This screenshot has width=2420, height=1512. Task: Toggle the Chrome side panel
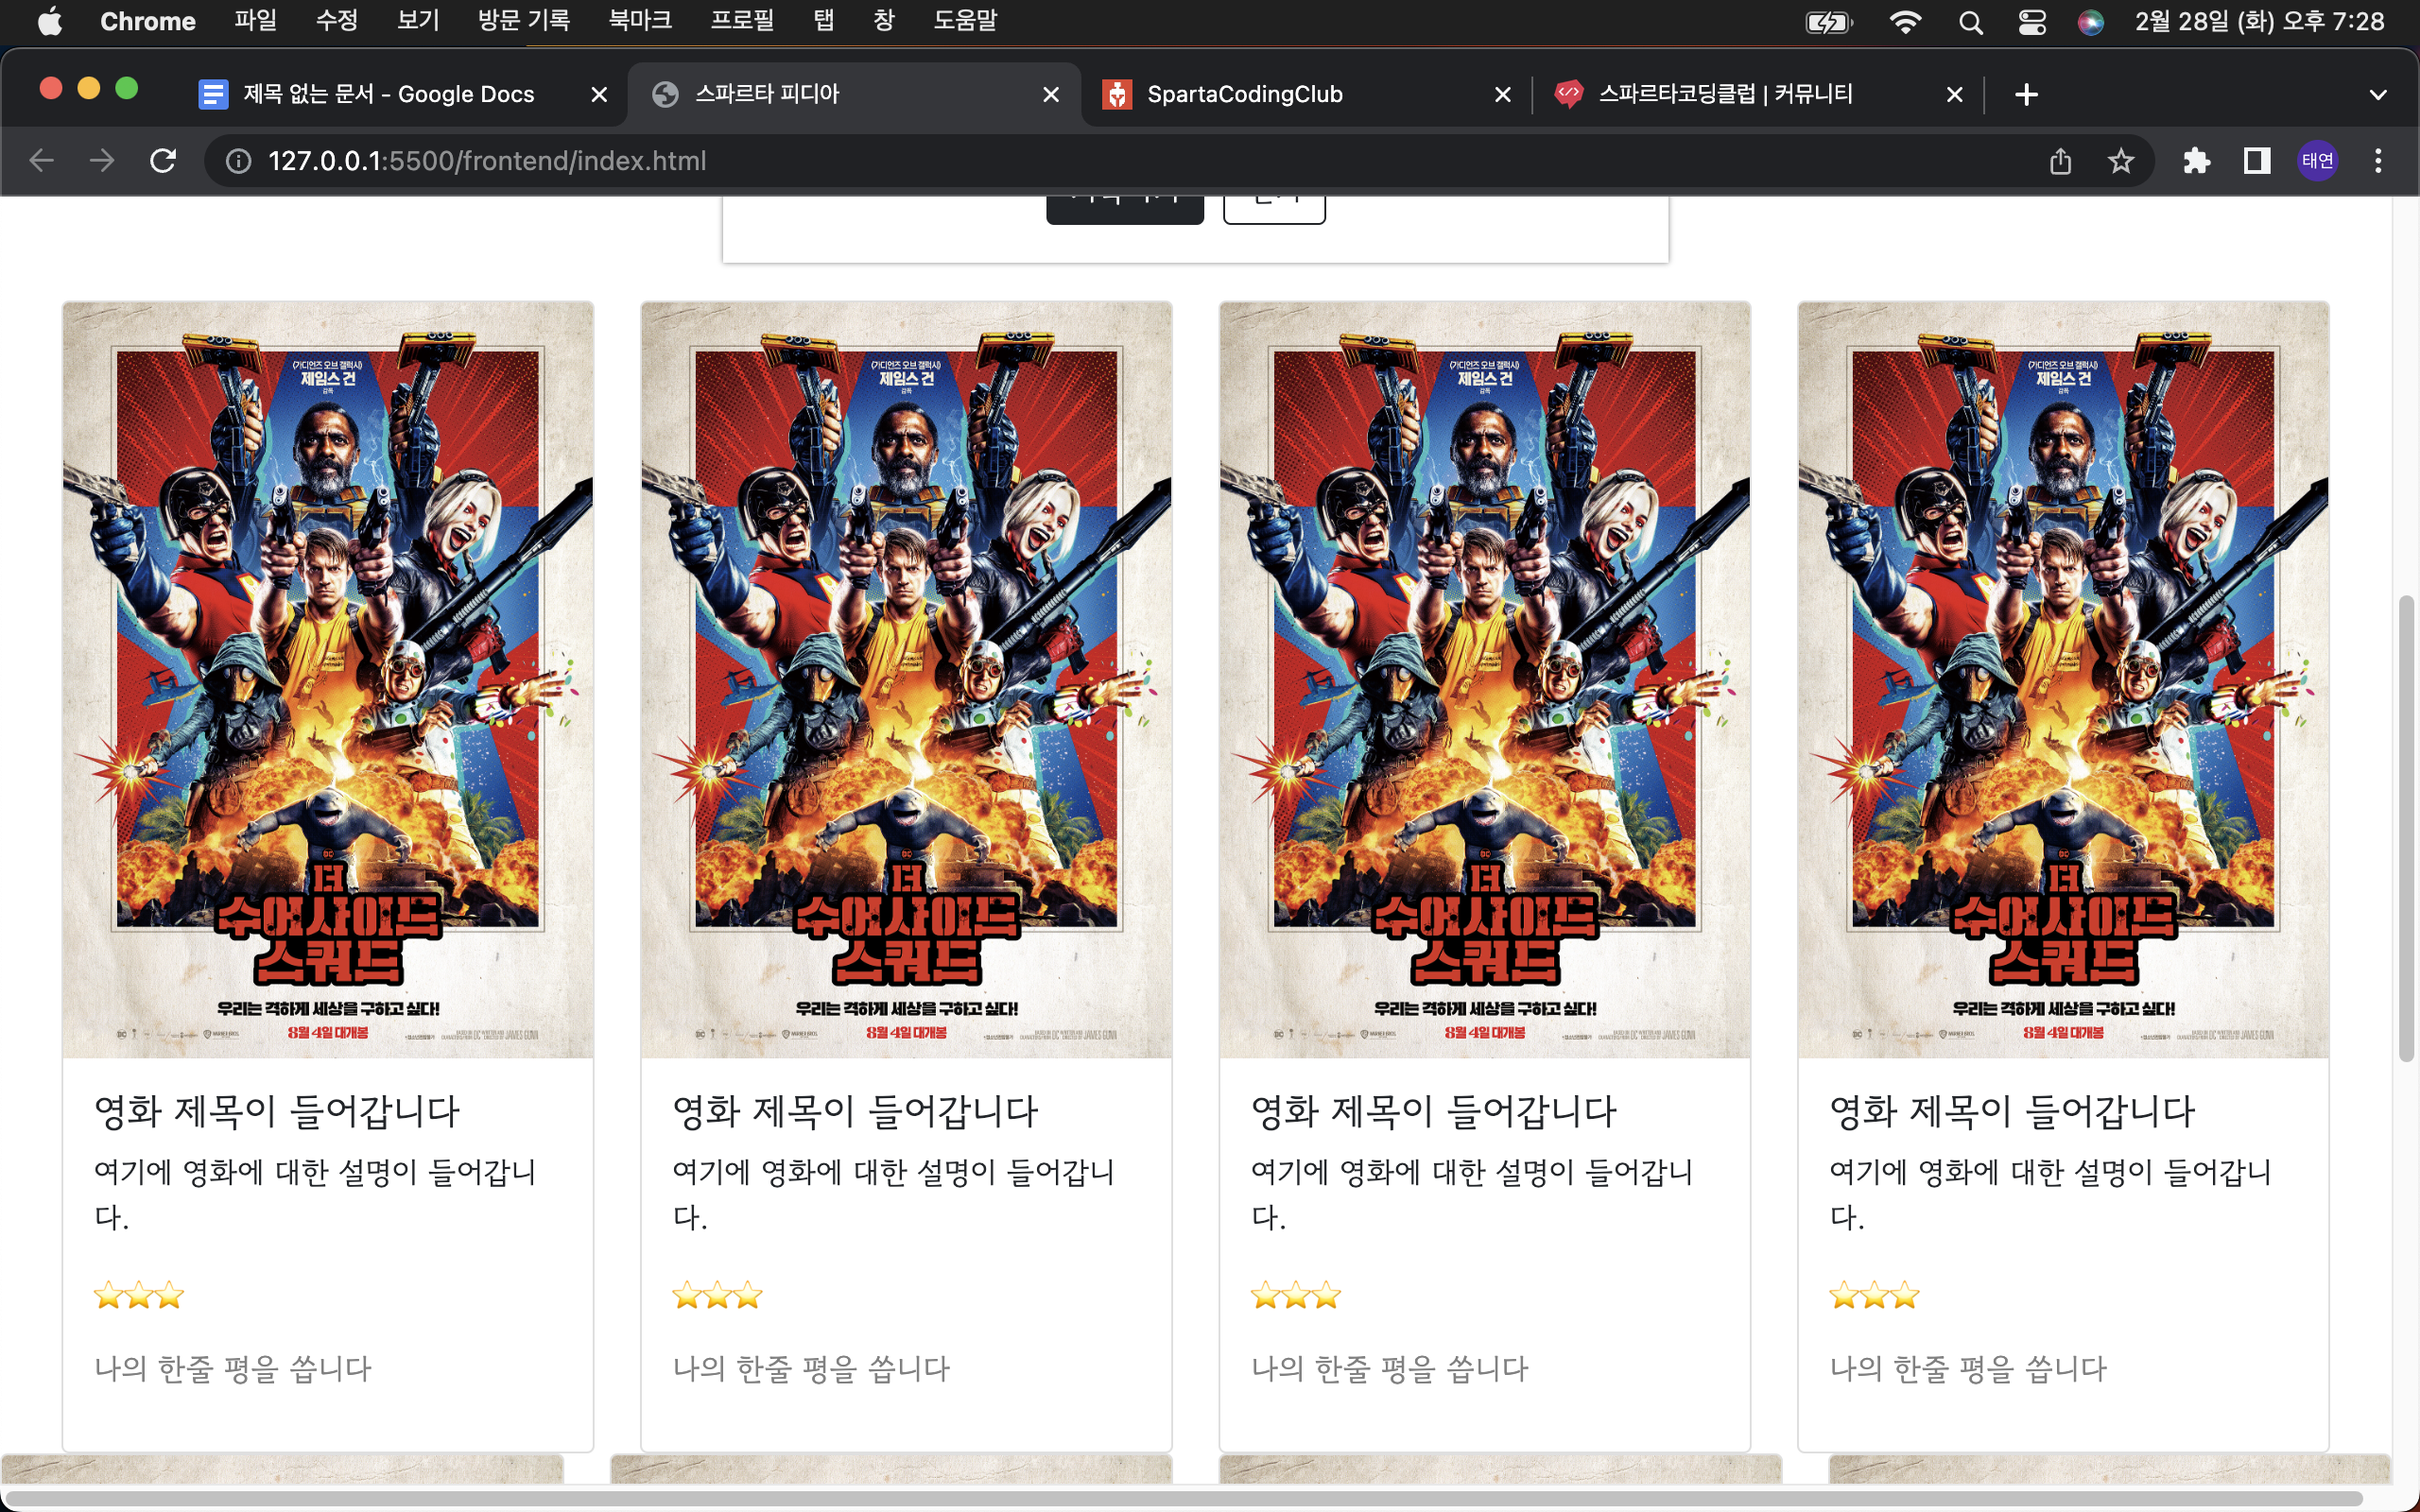(2257, 161)
